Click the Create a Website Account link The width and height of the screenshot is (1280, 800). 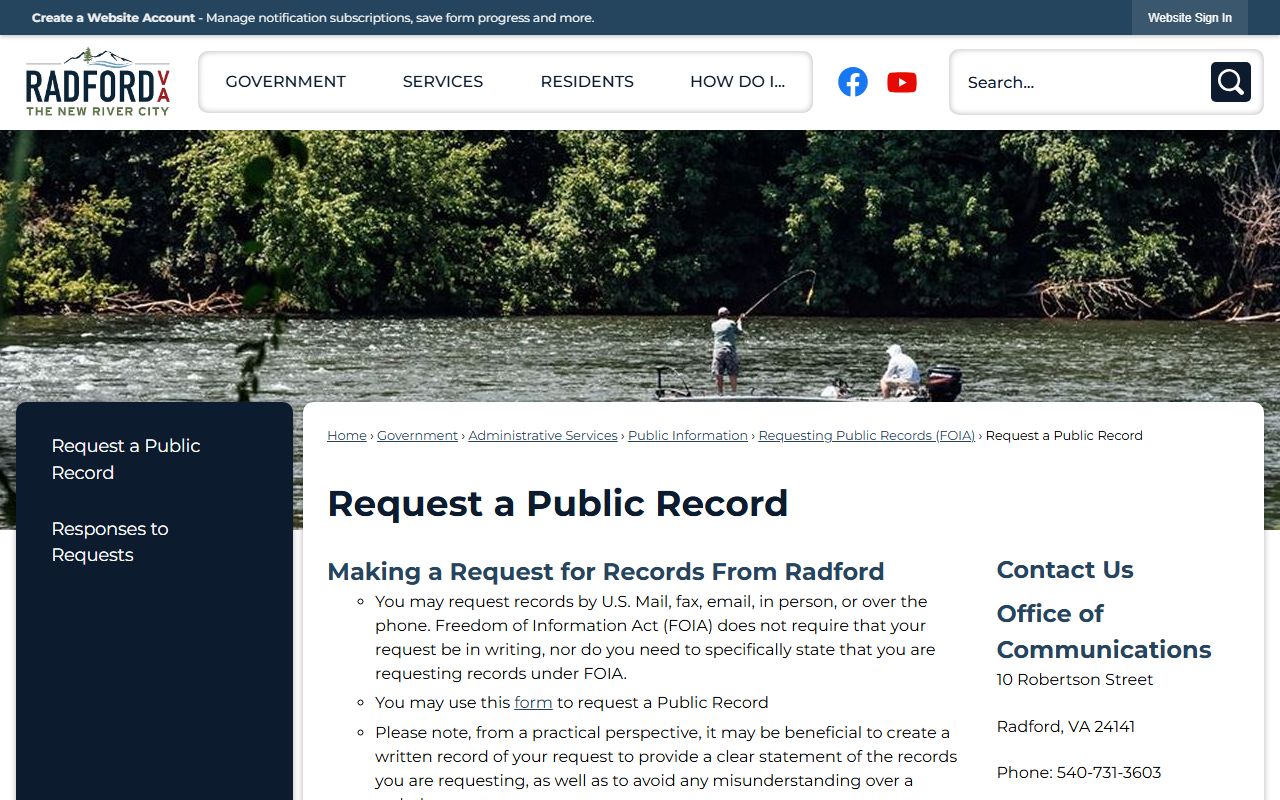point(114,18)
